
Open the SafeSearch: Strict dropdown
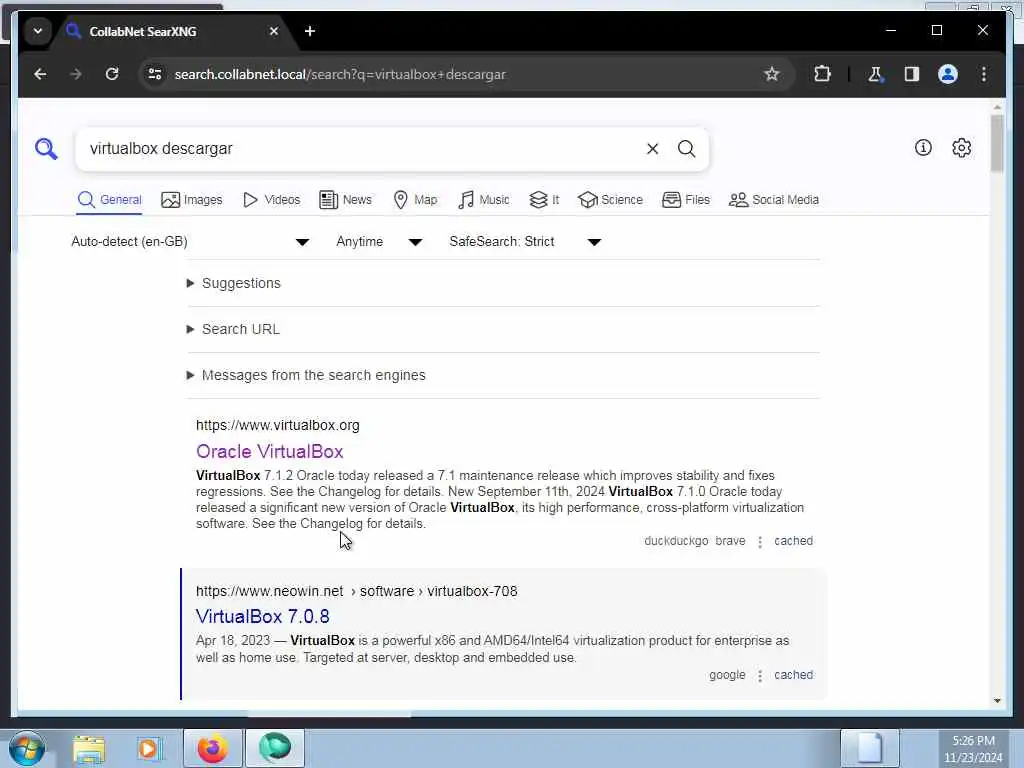[524, 242]
